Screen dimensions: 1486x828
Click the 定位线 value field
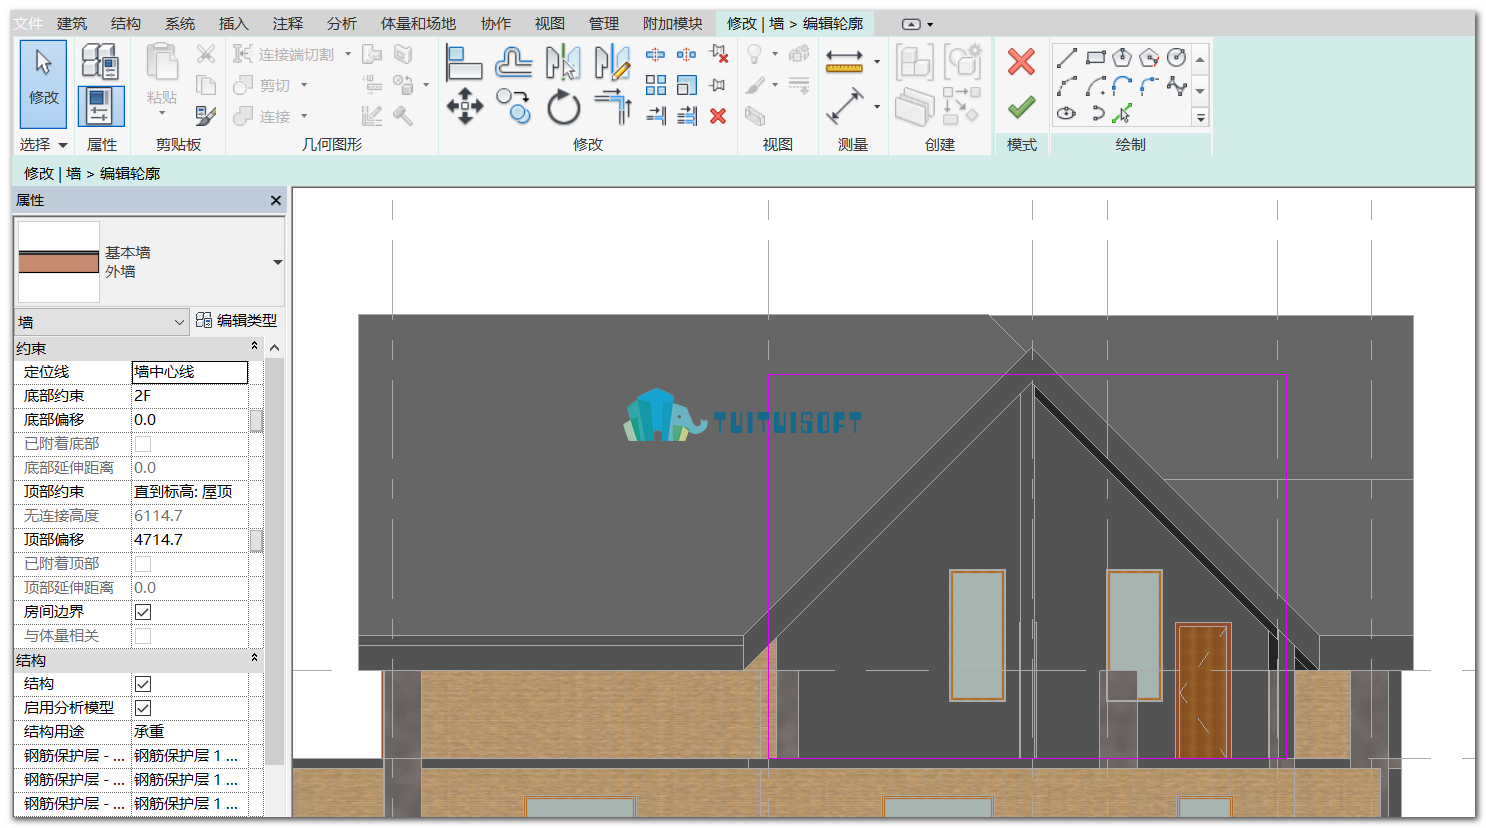click(190, 372)
